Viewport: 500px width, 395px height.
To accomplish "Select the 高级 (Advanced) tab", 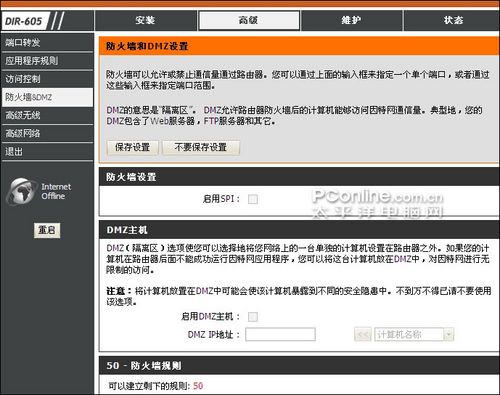I will (x=249, y=20).
